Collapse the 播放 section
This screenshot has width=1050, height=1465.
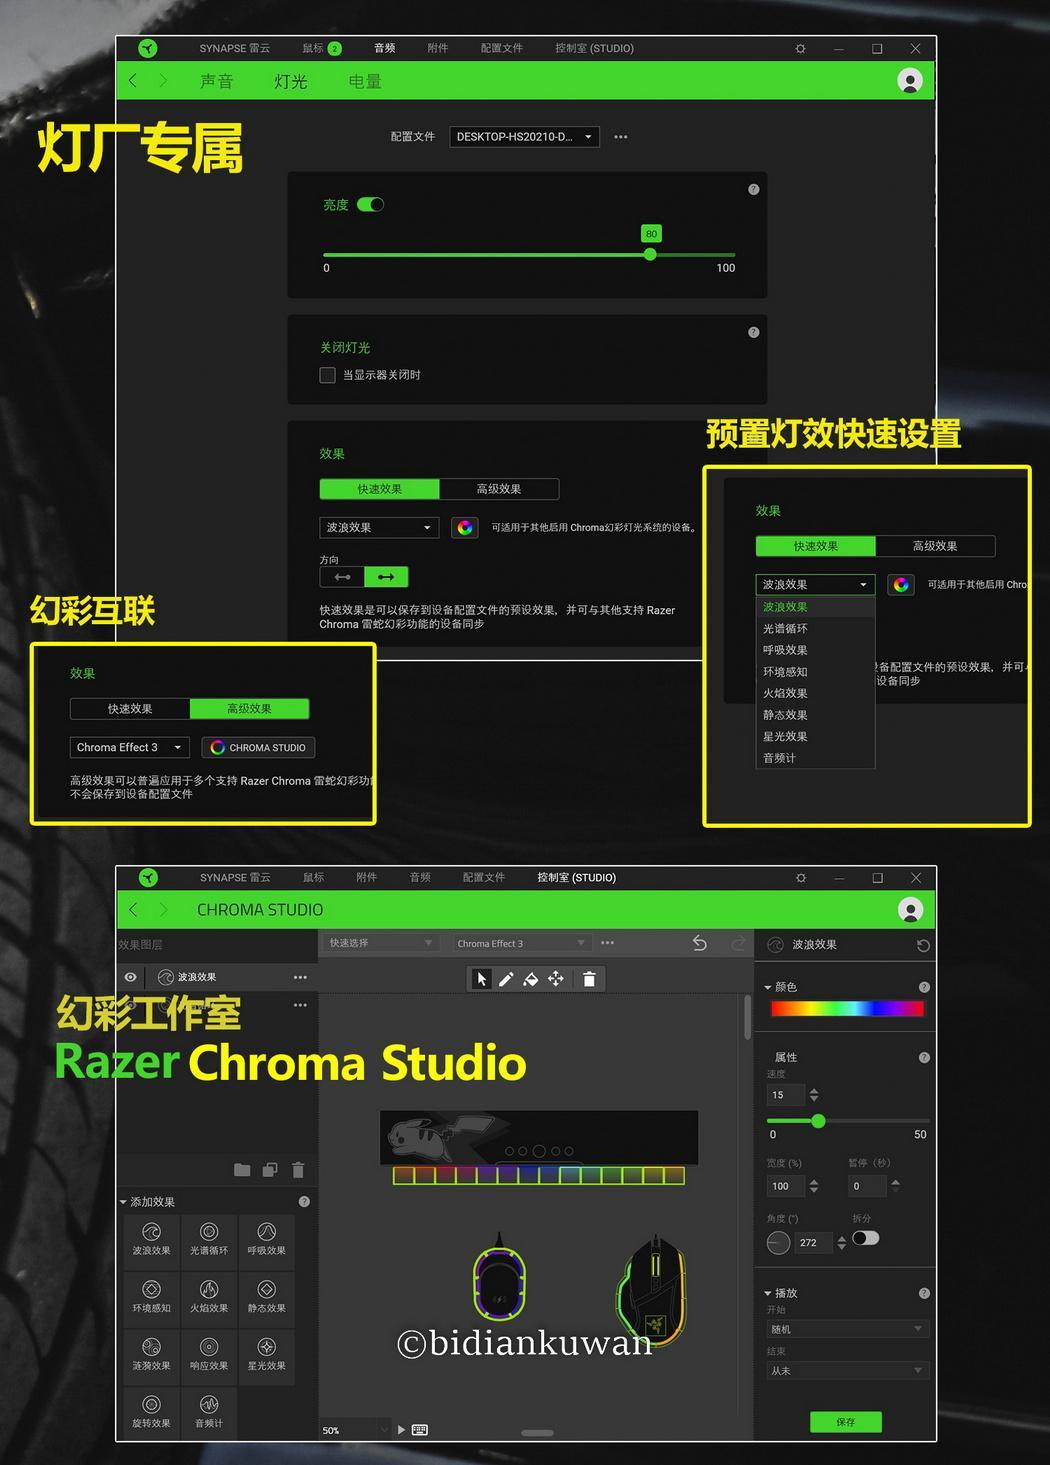coord(768,1293)
